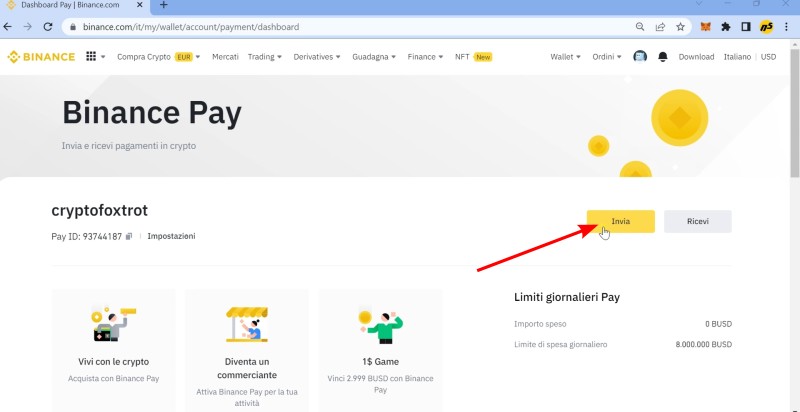Image resolution: width=800 pixels, height=412 pixels.
Task: Click the browser forward arrow
Action: [x=28, y=27]
